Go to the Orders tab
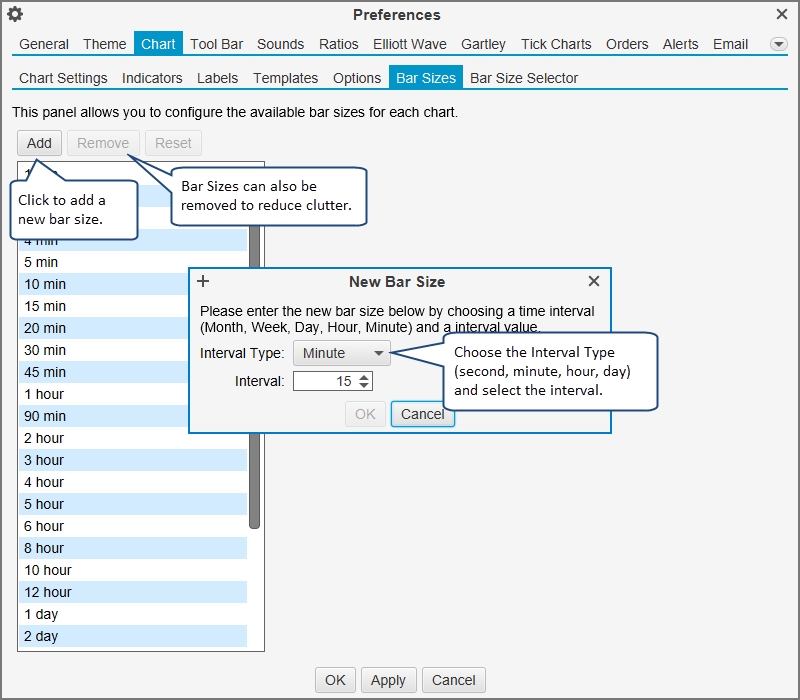Viewport: 800px width, 700px height. 627,44
